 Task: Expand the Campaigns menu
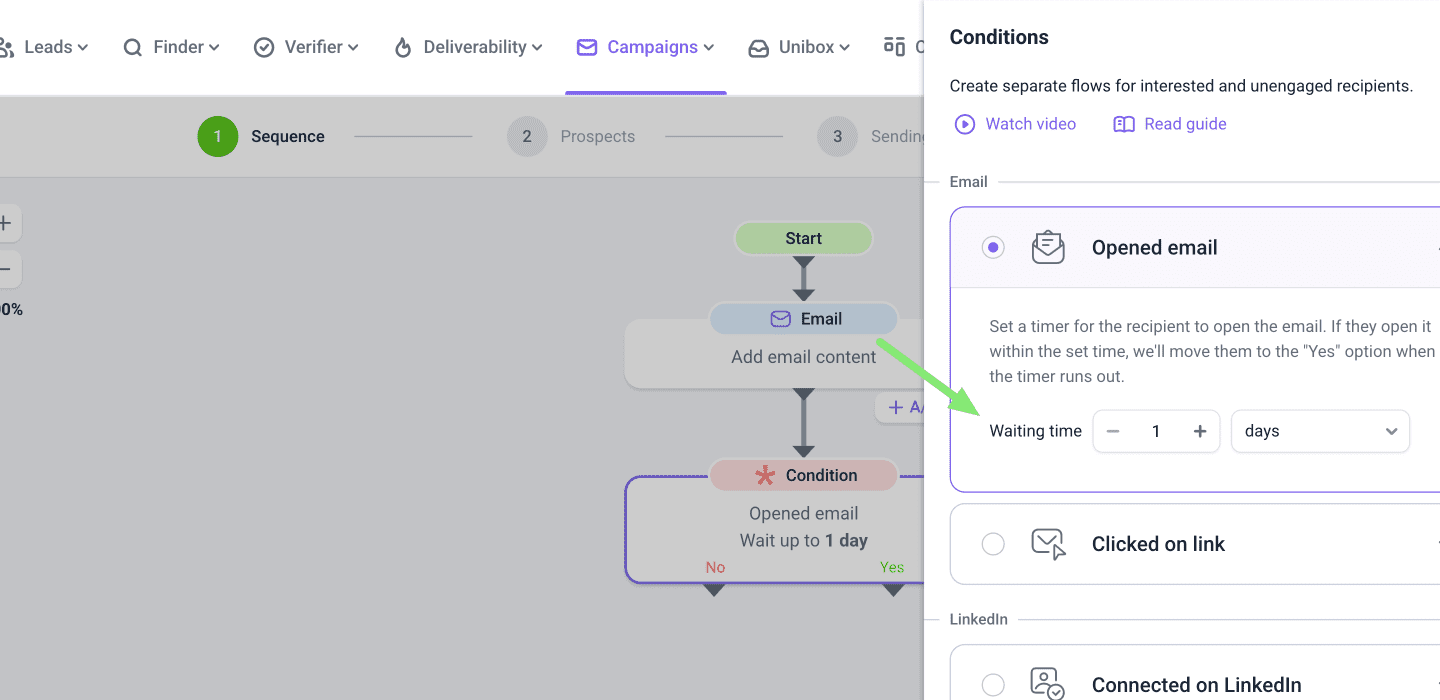[x=646, y=47]
